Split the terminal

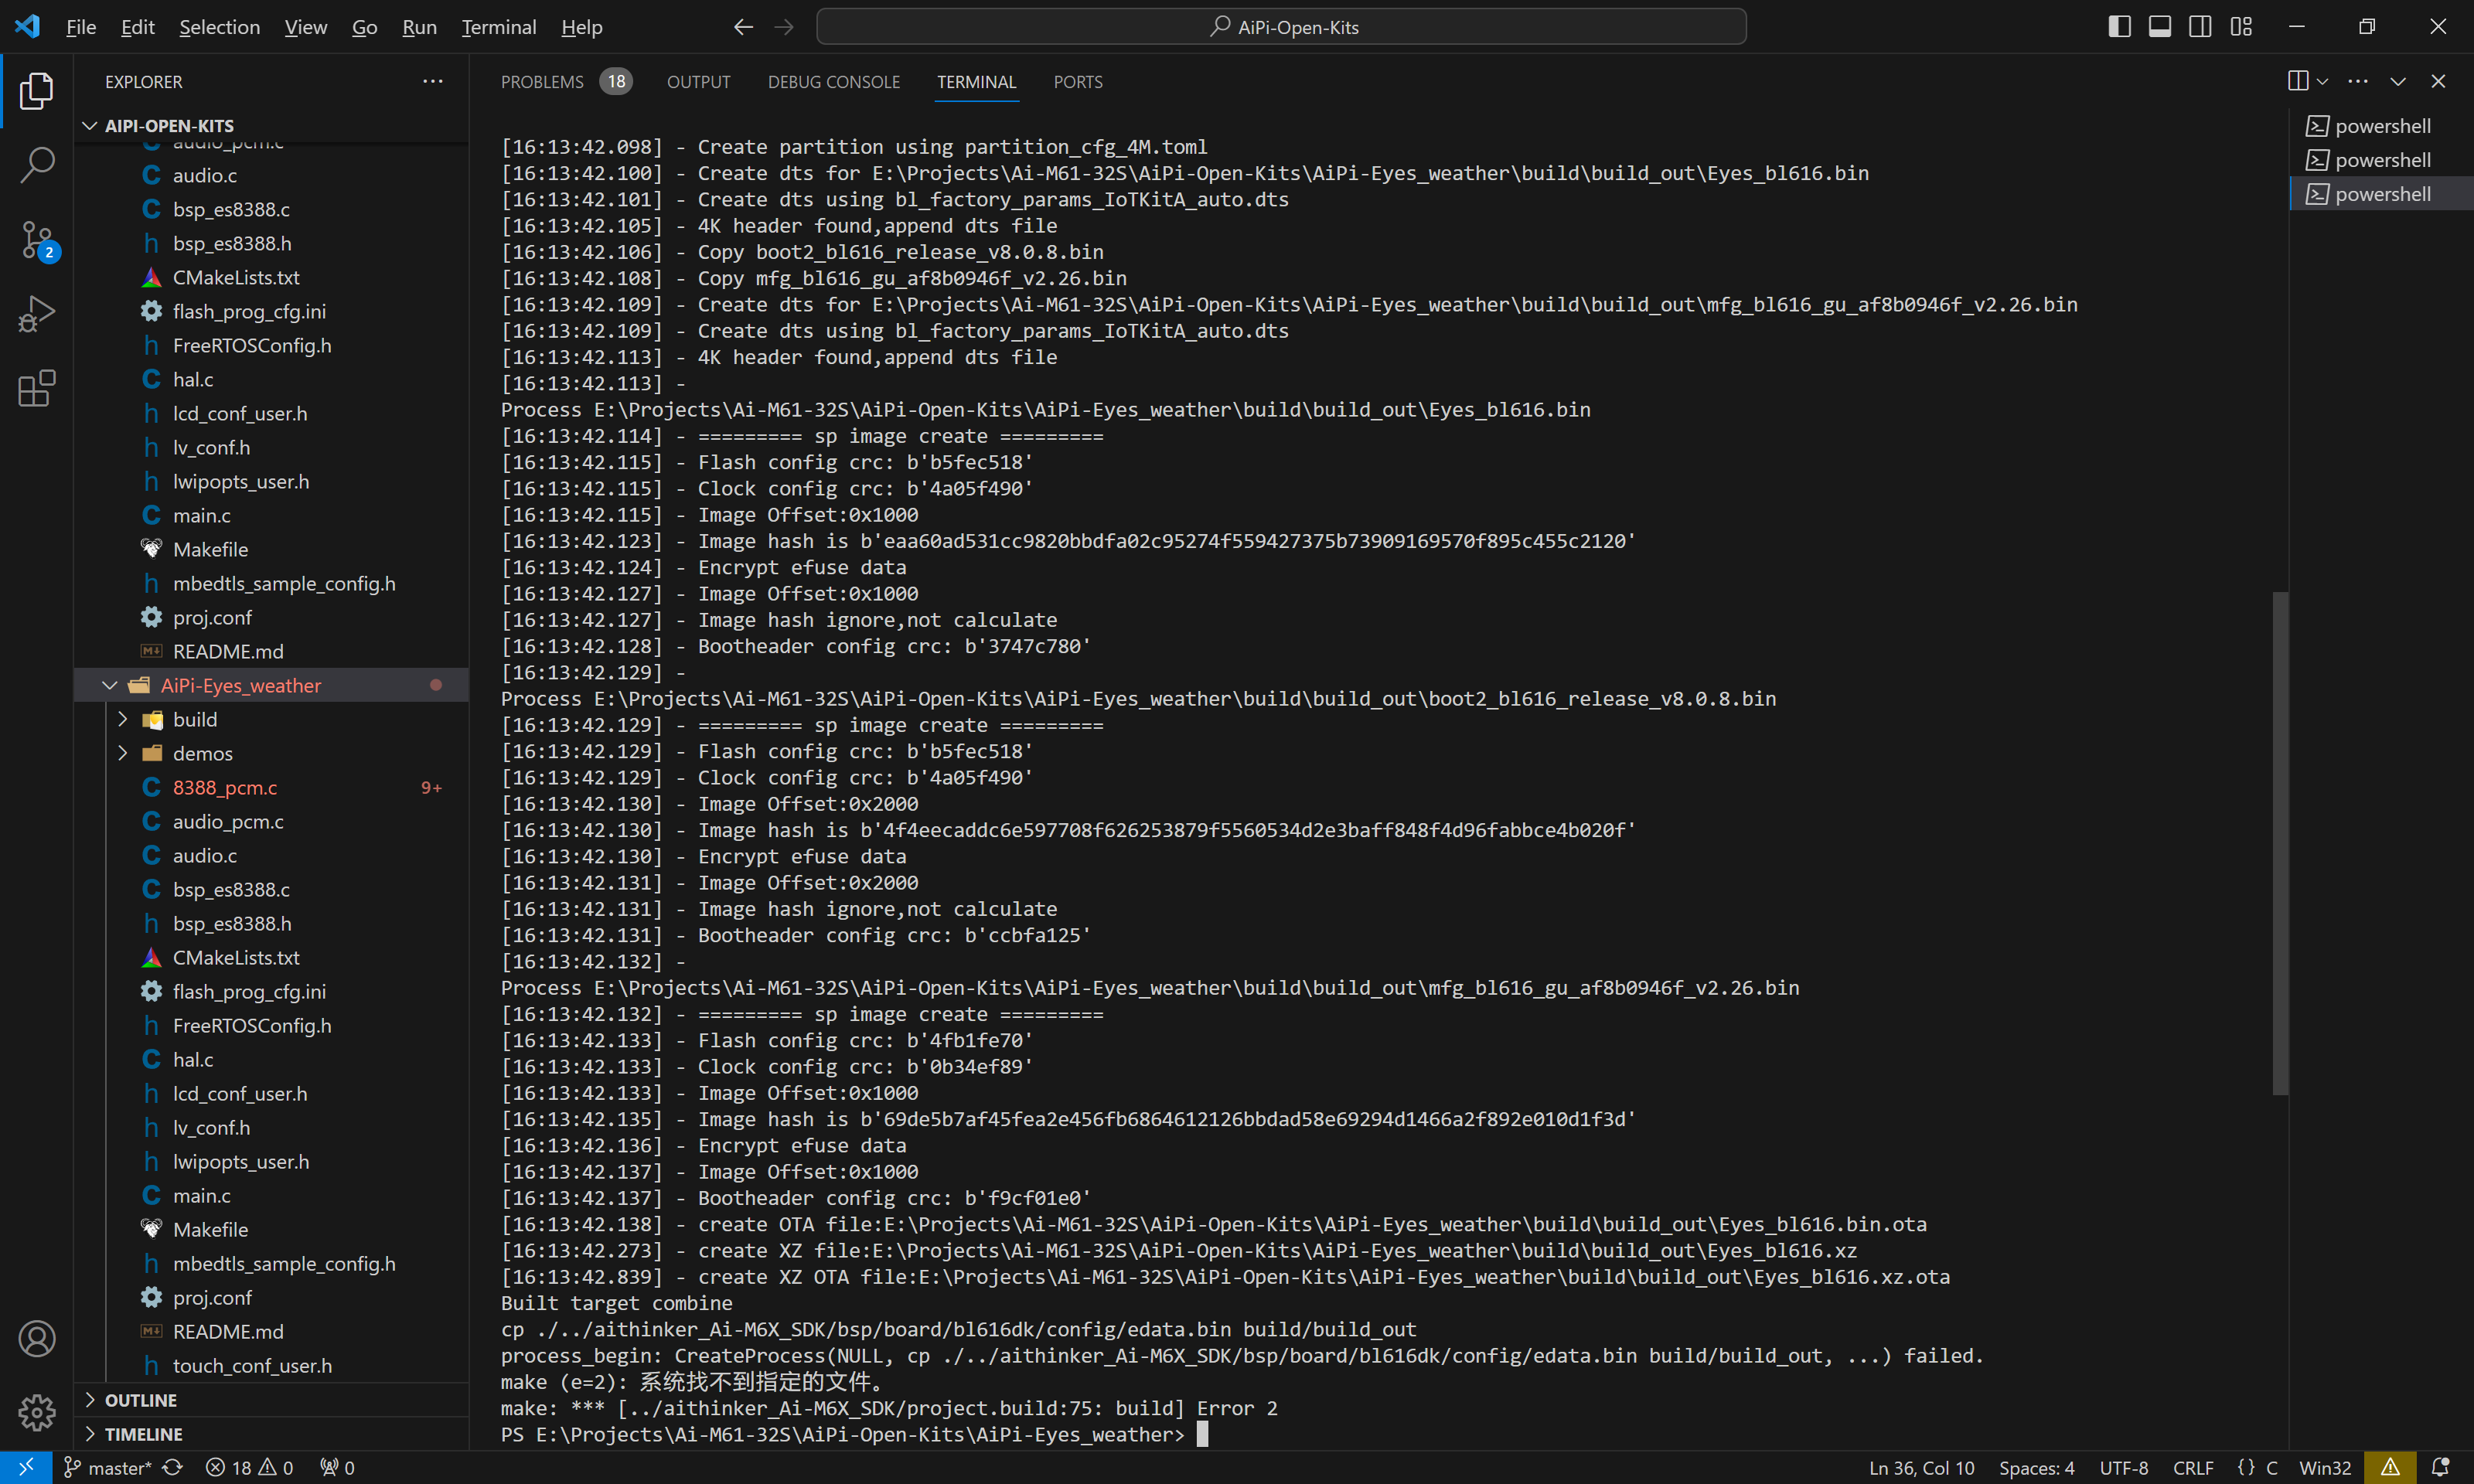[x=2298, y=81]
